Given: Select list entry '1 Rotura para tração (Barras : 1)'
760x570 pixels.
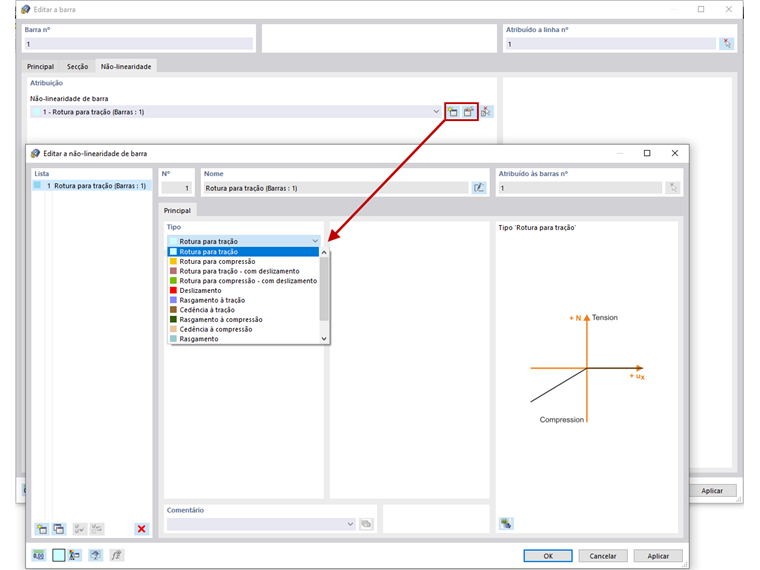Looking at the screenshot, I should point(92,186).
